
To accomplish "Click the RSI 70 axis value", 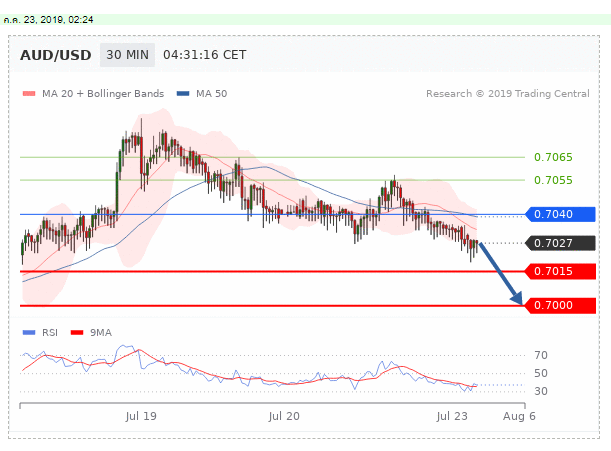I will 541,355.
